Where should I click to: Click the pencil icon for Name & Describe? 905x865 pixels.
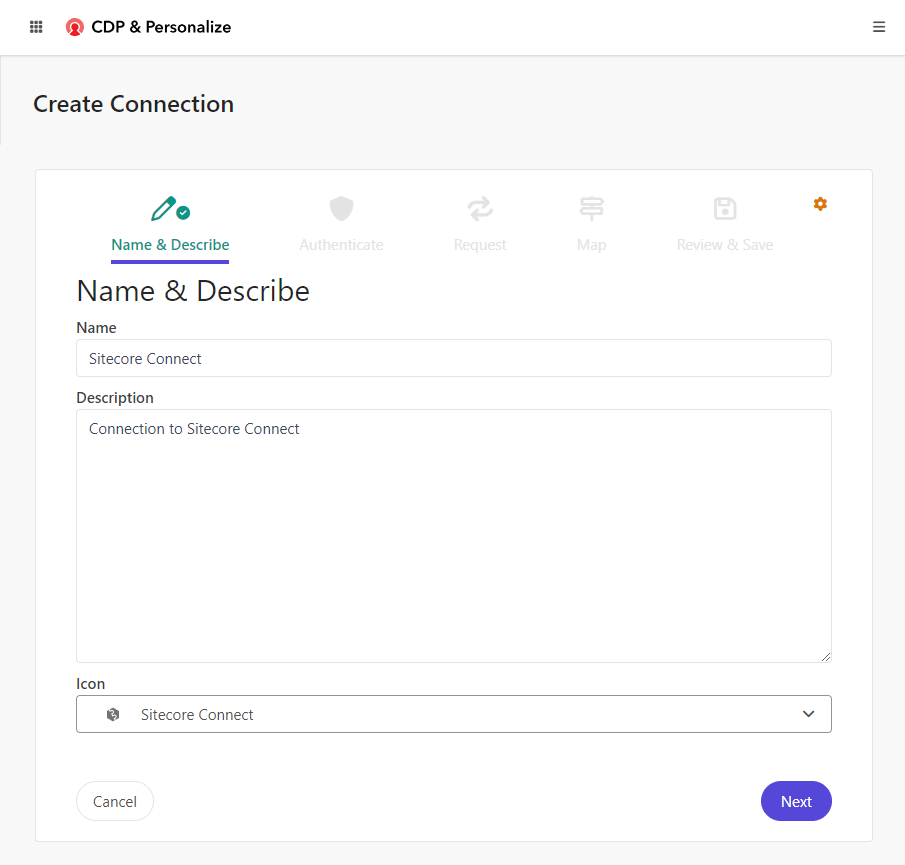[164, 209]
